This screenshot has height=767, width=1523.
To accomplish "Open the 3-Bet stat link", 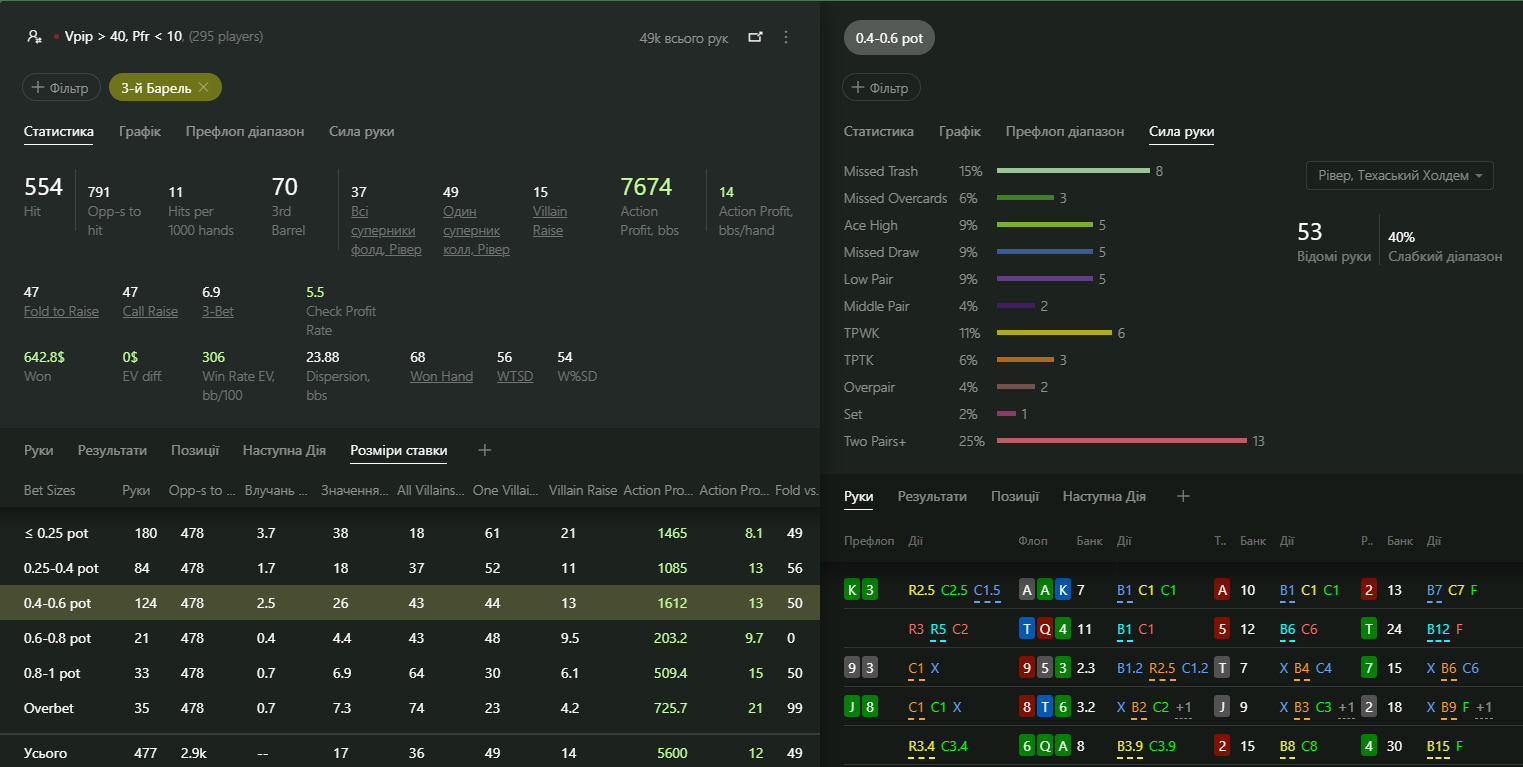I will 218,311.
